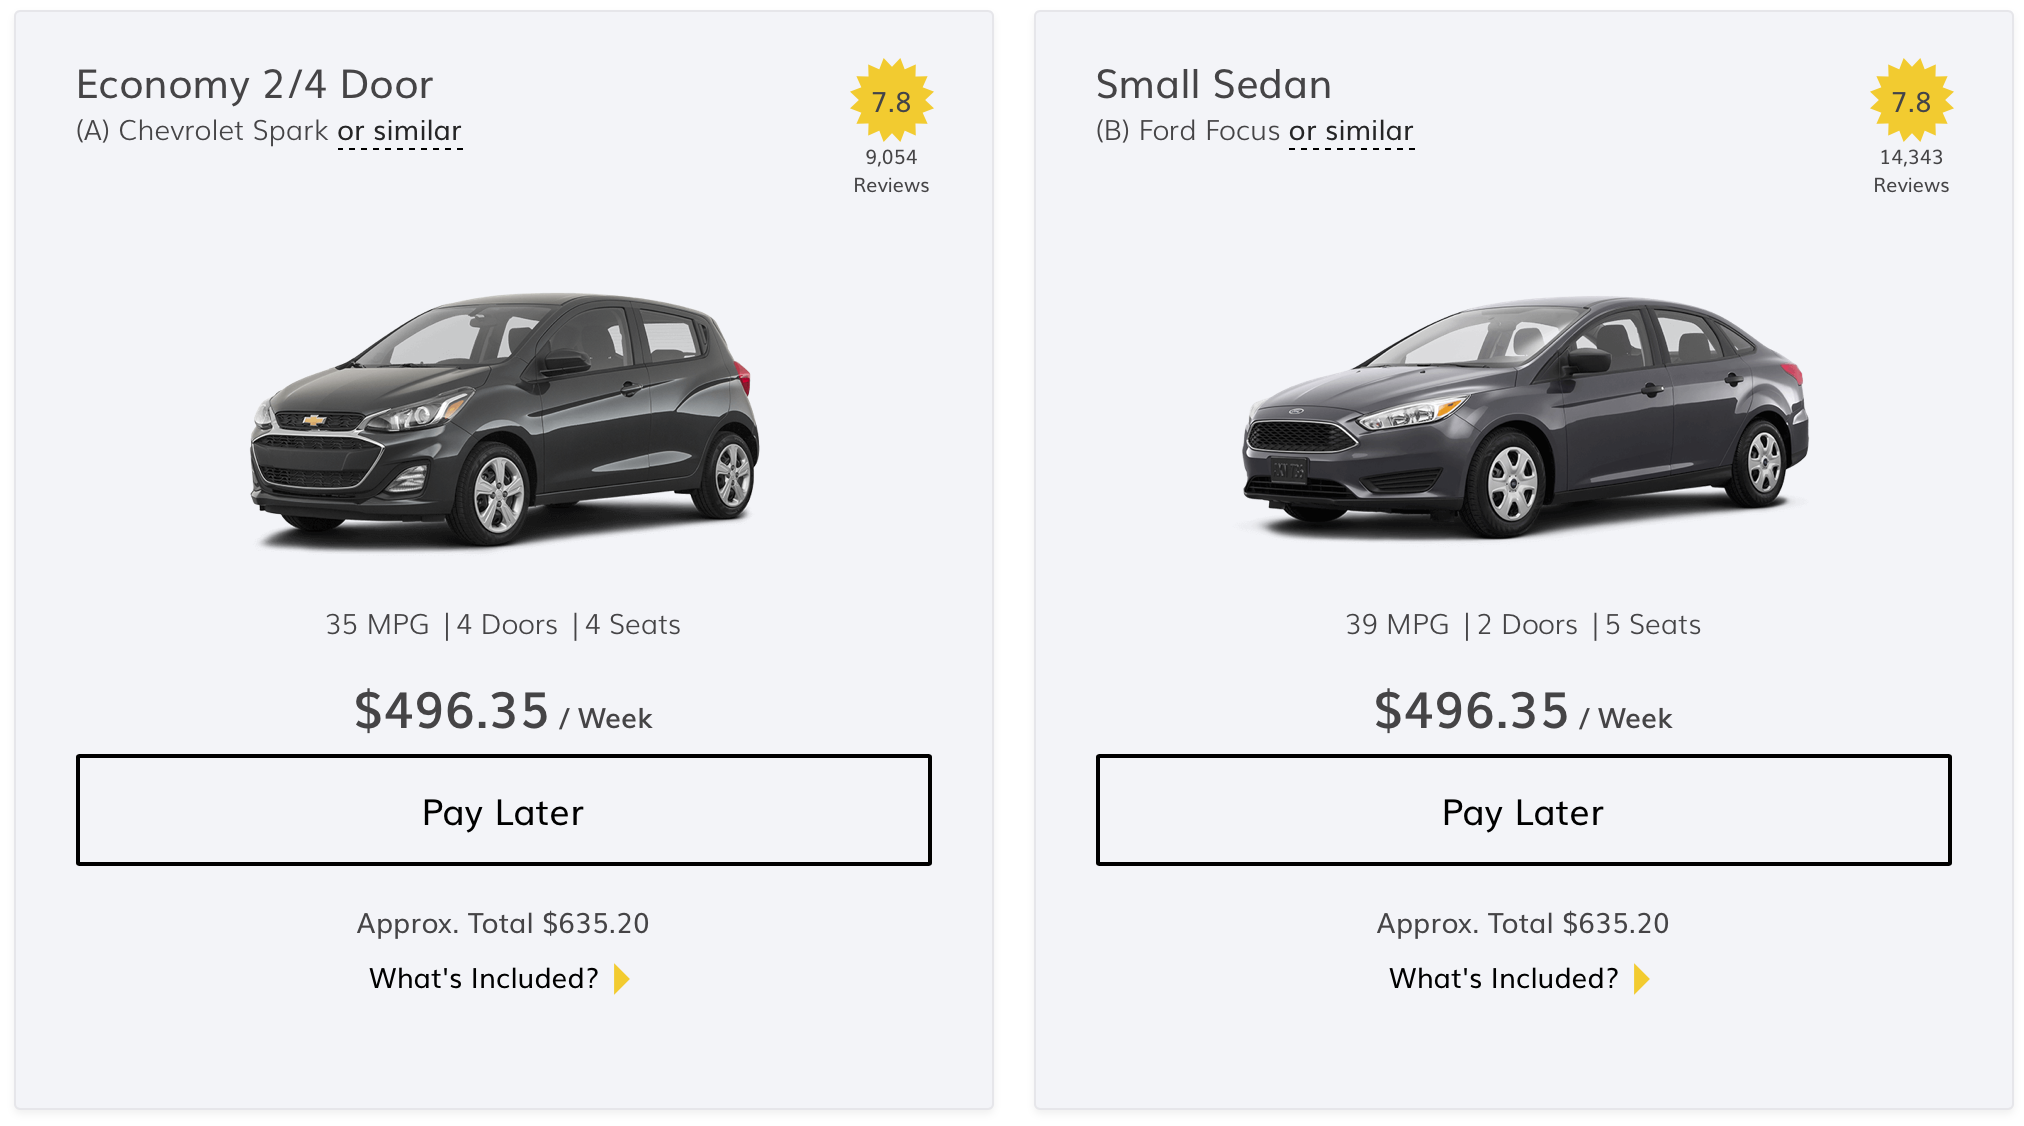Click the 7.8 rating badge for Chevrolet Spark
The image size is (2024, 1126).
click(891, 101)
